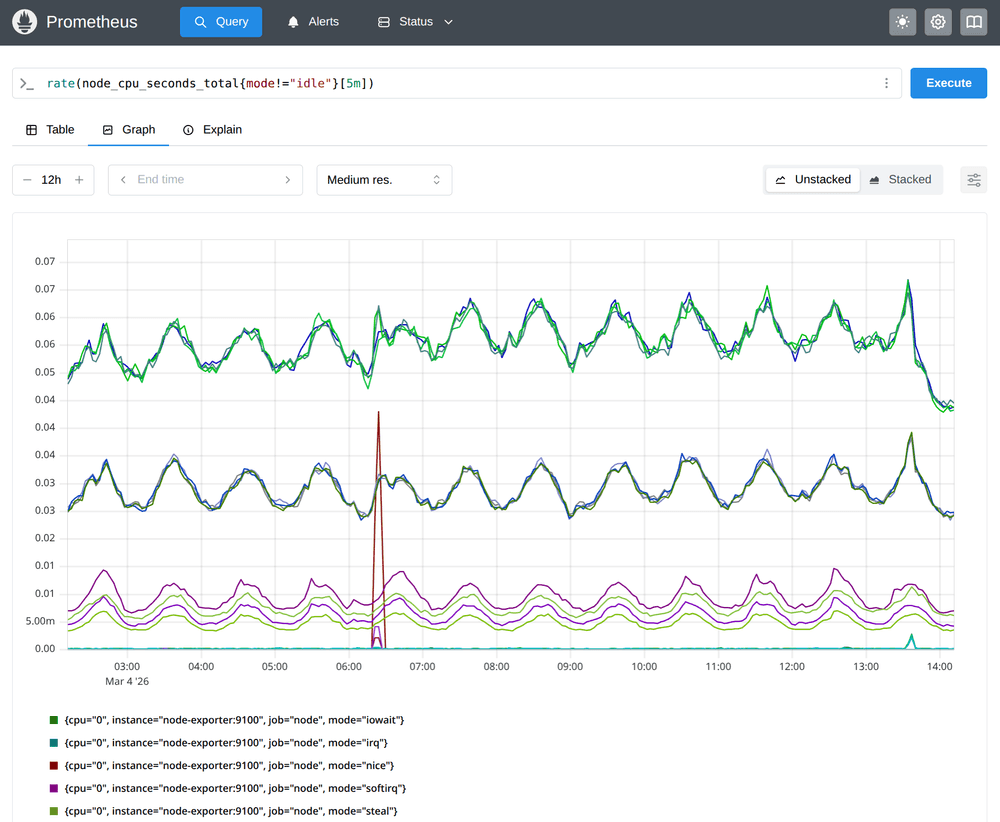Click the Alerts bell icon
The image size is (1000, 822).
click(292, 21)
